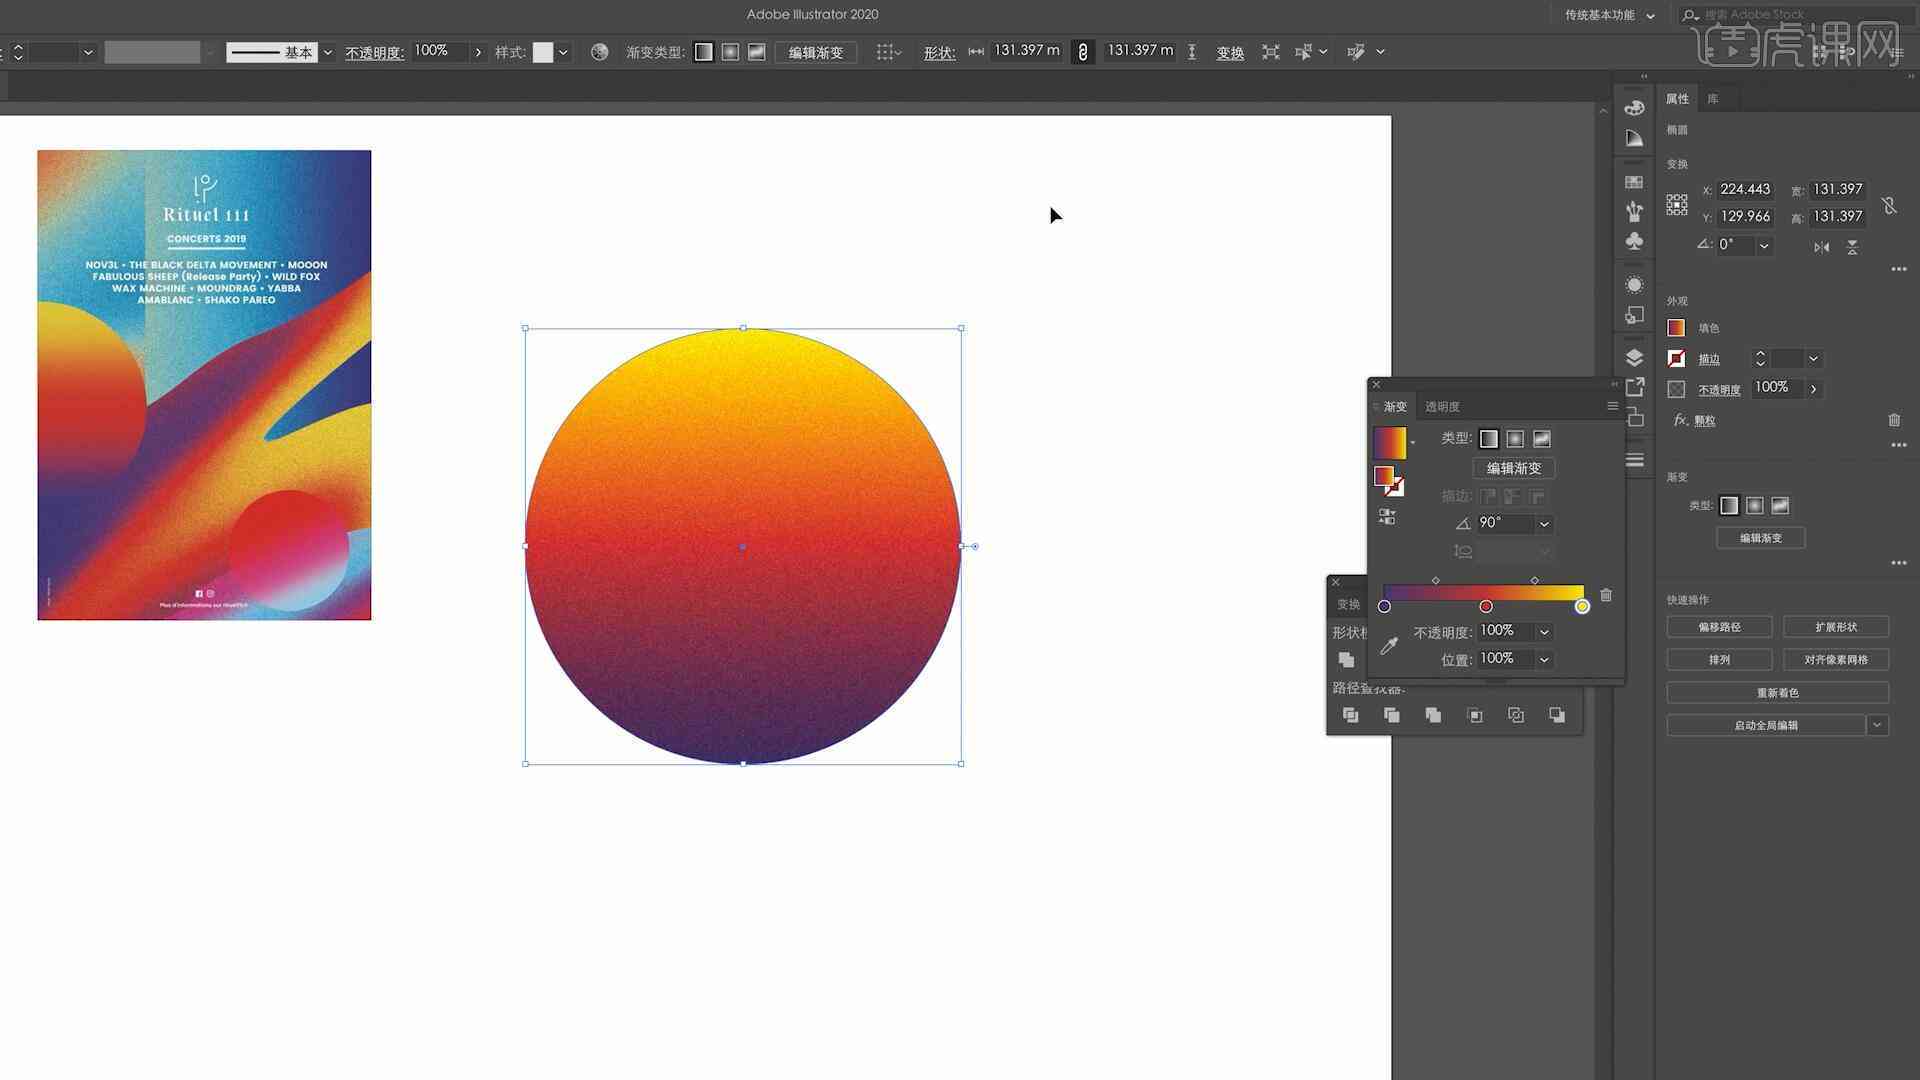Switch to the 库 tab
This screenshot has width=1920, height=1080.
tap(1713, 99)
